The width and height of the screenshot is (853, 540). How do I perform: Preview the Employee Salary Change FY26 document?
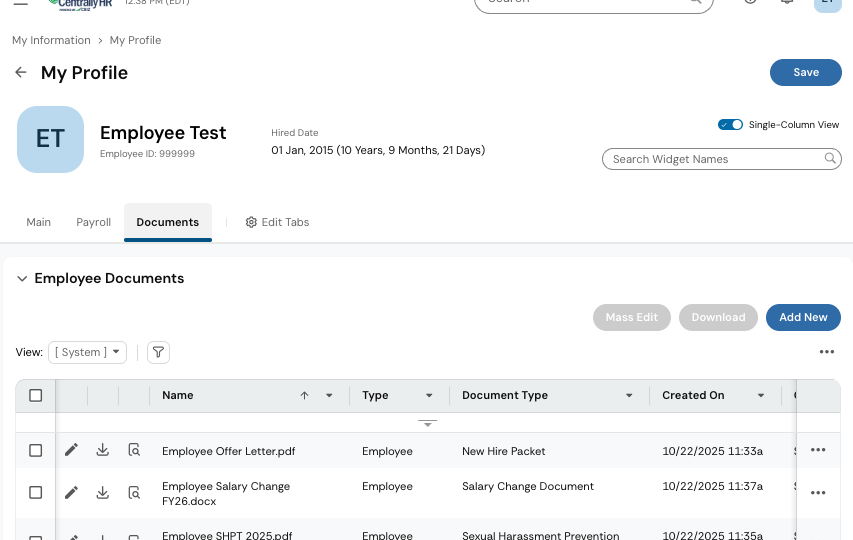point(134,492)
